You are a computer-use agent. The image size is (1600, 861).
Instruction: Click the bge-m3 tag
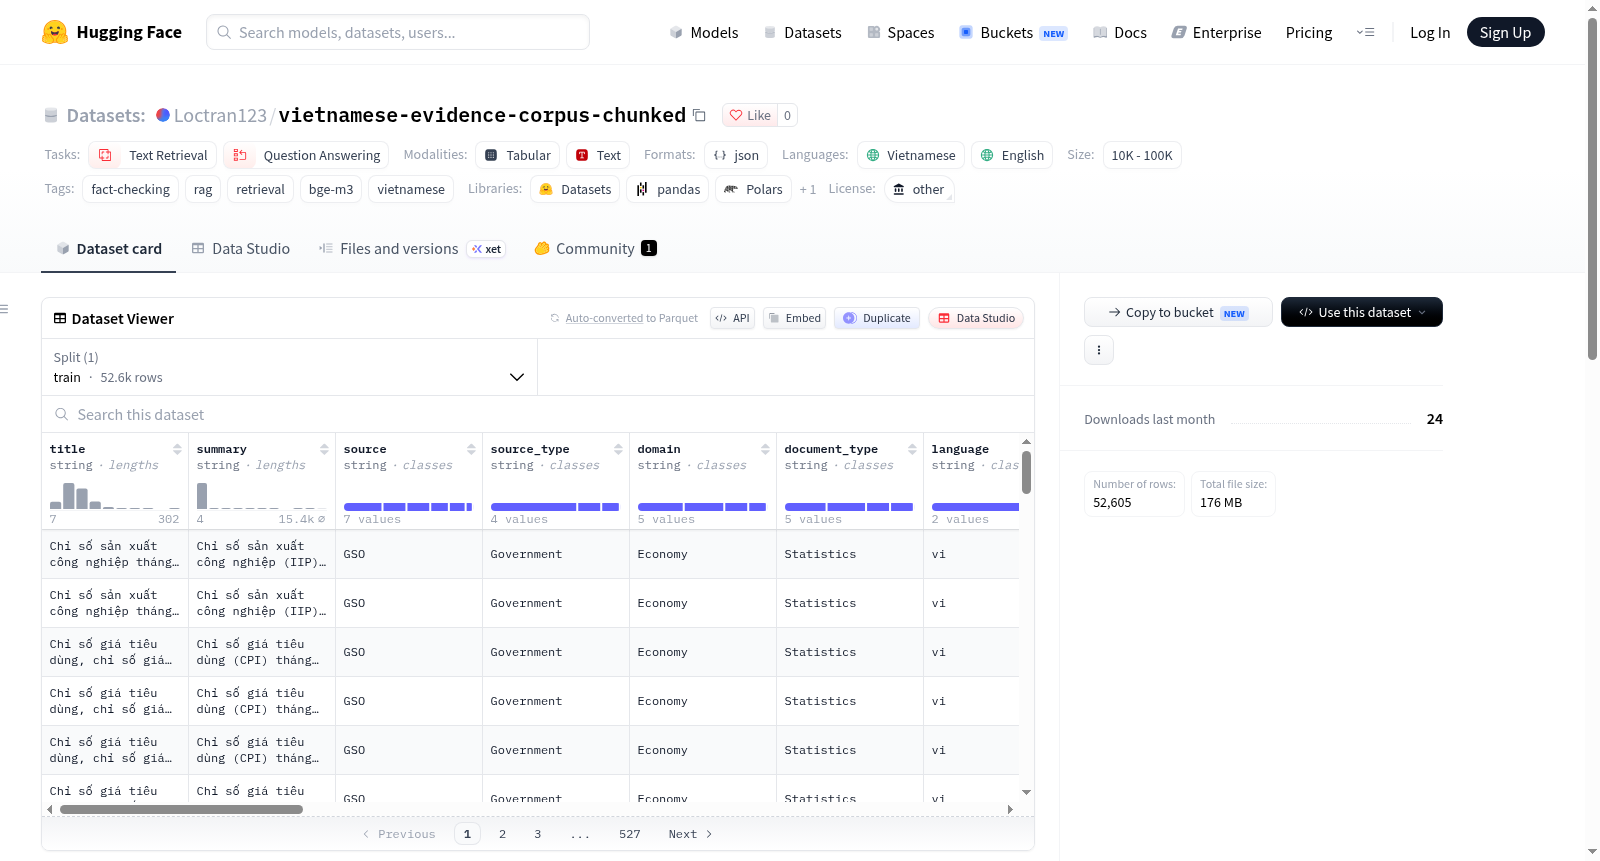(331, 189)
